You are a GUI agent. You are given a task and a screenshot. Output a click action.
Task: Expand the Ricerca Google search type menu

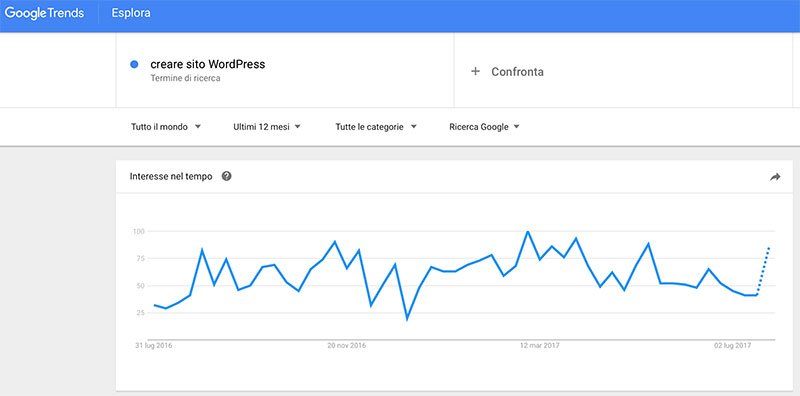[x=484, y=127]
